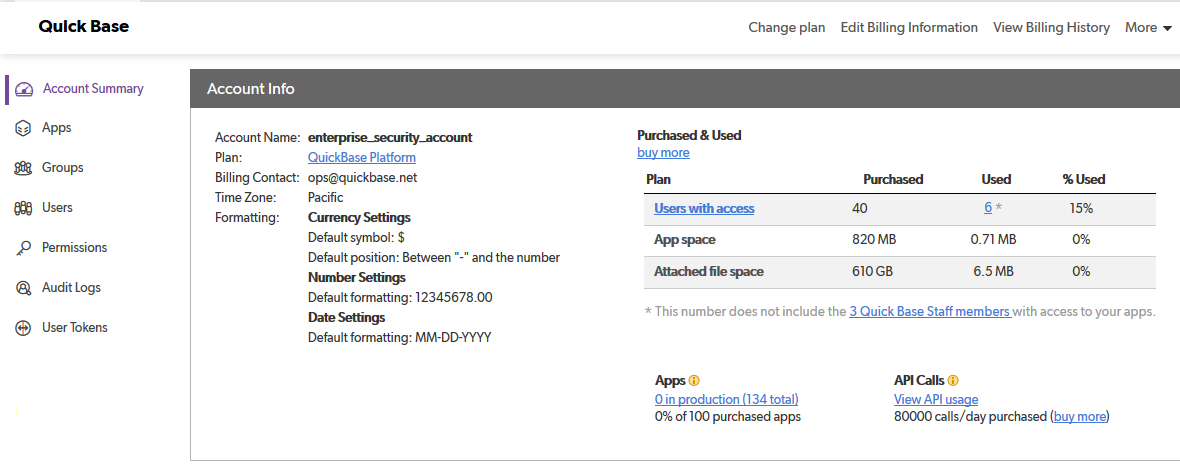Click Edit Billing Information
The image size is (1180, 465).
[x=909, y=28]
